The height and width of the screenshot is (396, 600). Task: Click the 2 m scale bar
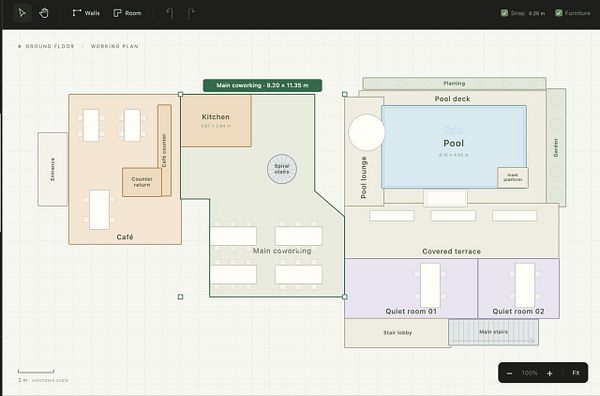(36, 371)
